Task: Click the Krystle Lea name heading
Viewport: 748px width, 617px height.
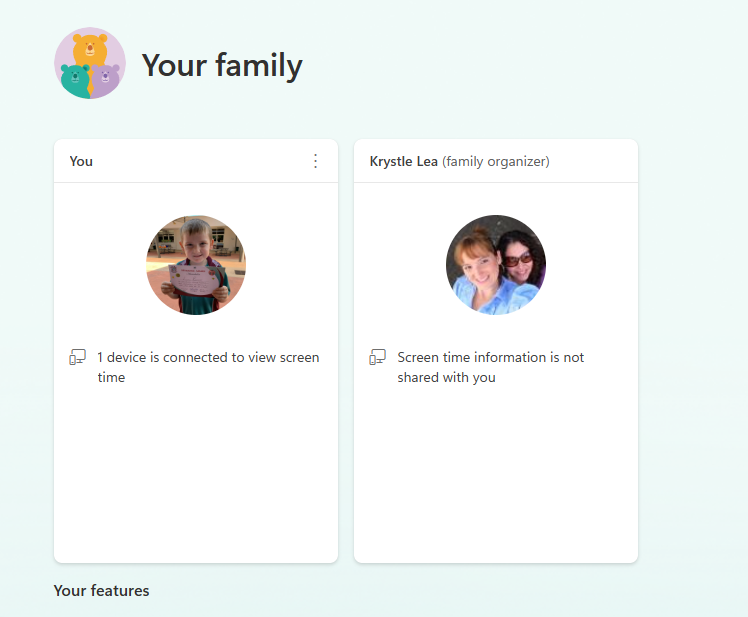Action: click(404, 161)
